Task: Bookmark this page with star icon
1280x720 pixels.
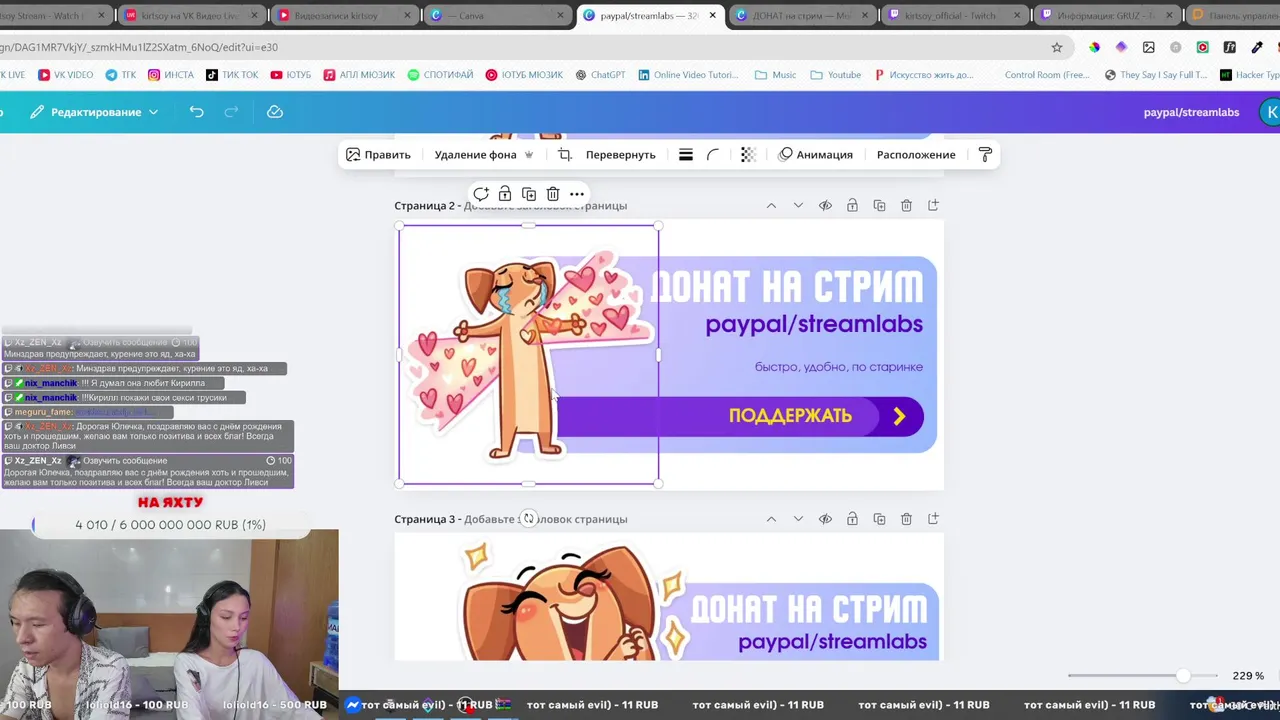Action: coord(1057,47)
